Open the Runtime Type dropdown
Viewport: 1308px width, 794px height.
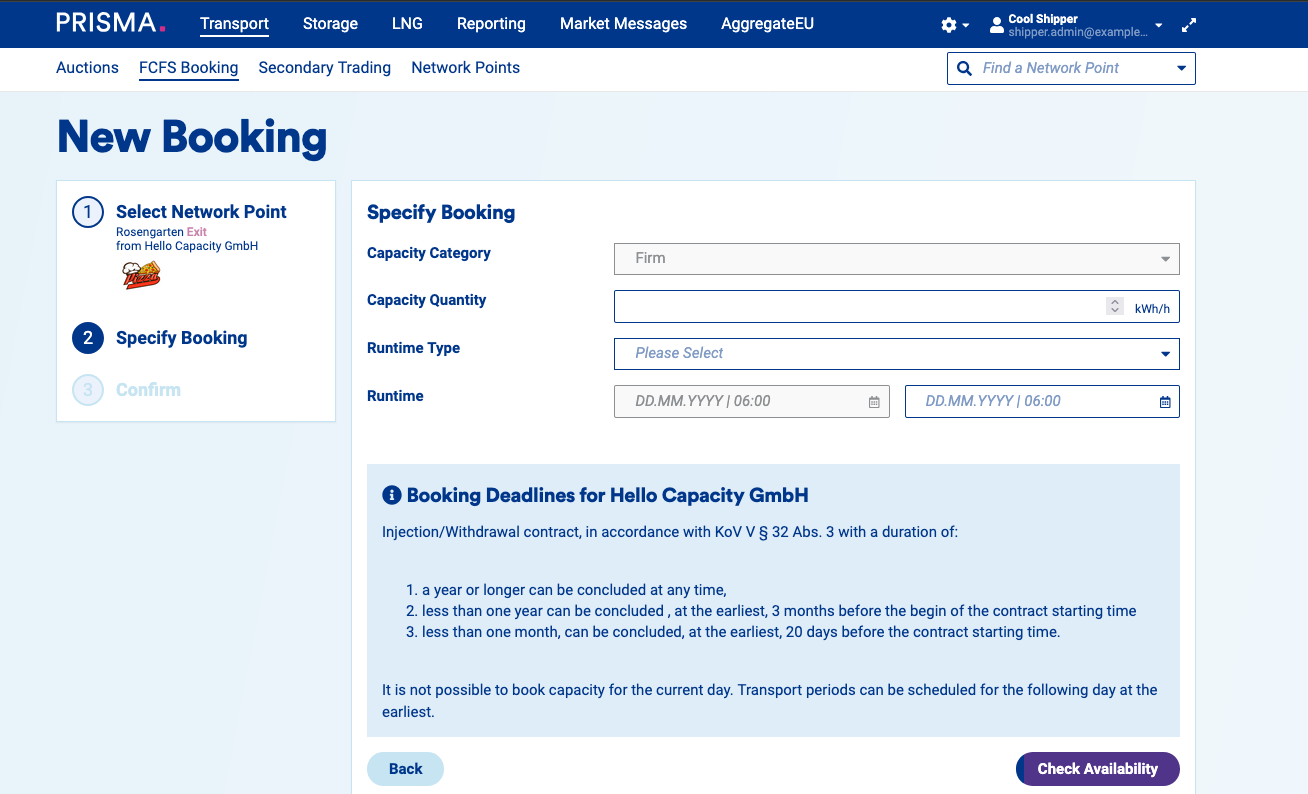tap(897, 354)
